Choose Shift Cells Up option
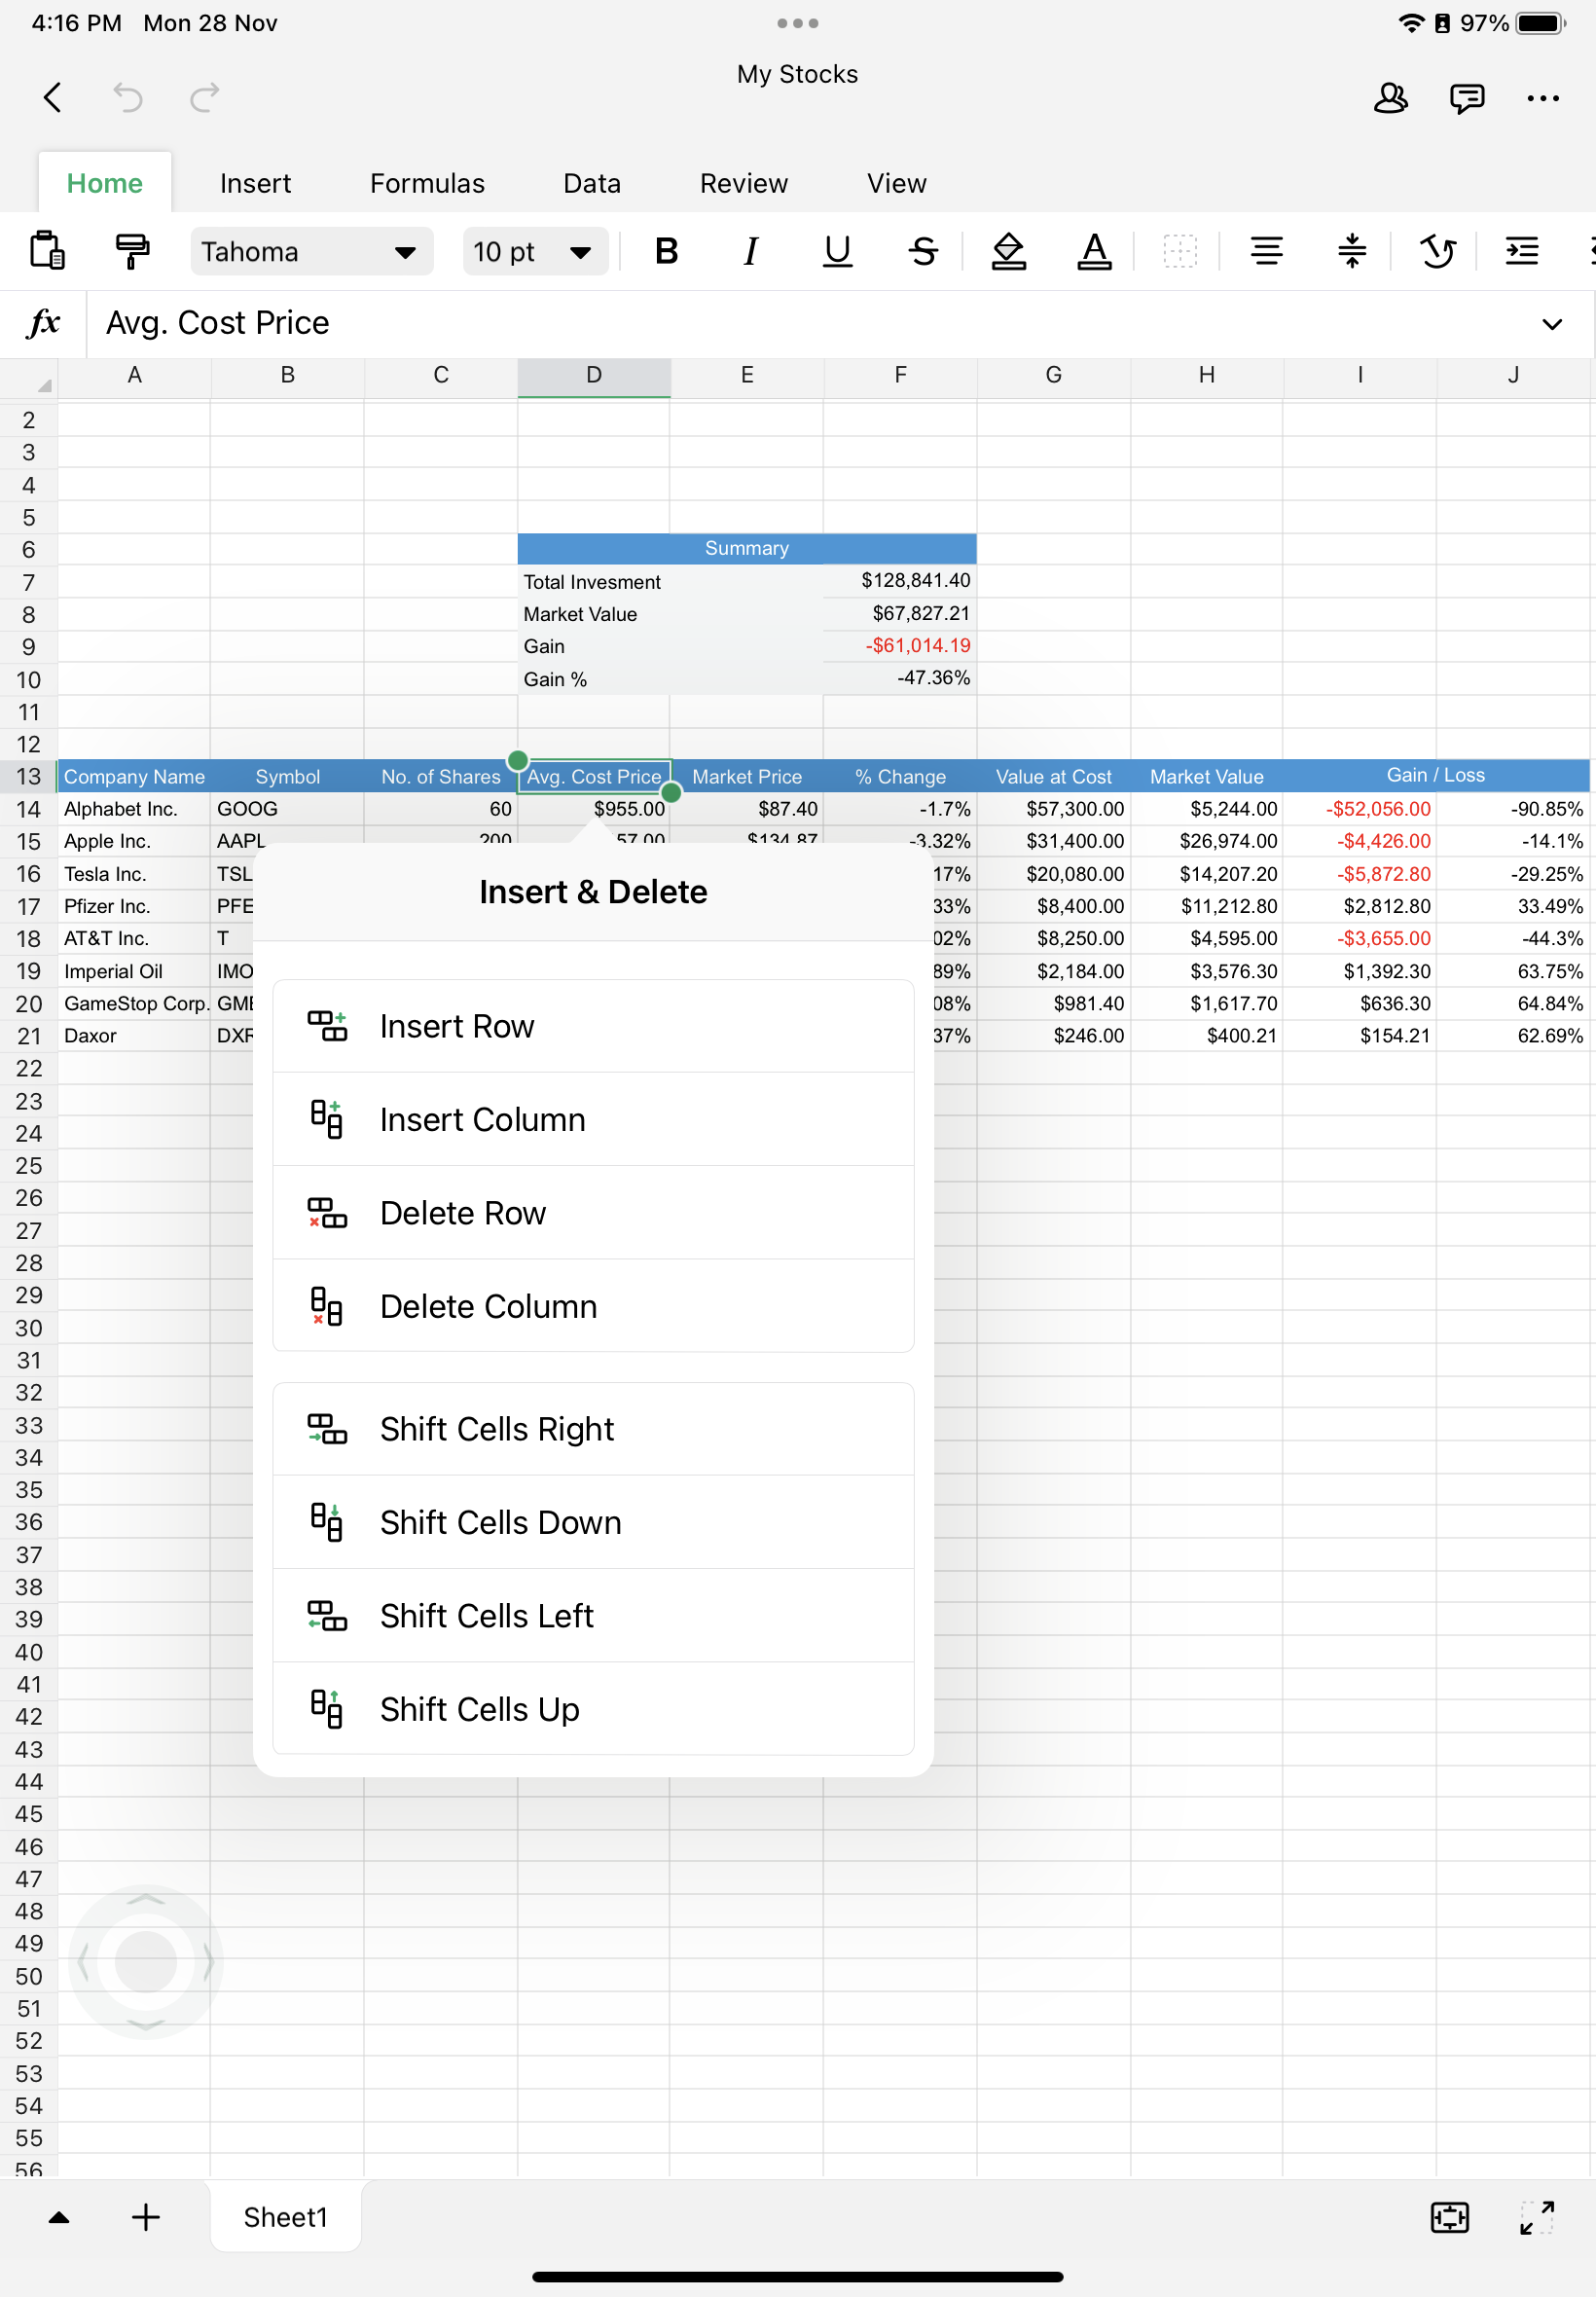 (x=593, y=1709)
